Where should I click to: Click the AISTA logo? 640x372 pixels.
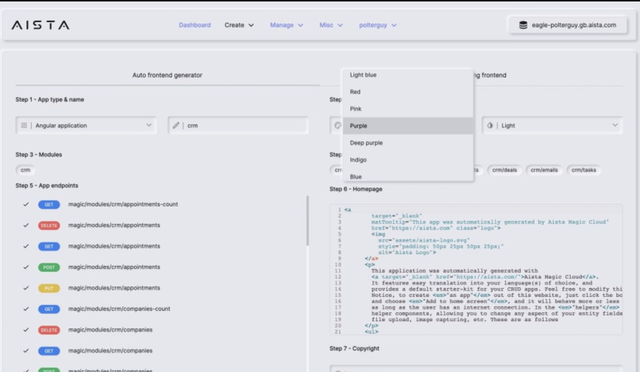point(40,25)
